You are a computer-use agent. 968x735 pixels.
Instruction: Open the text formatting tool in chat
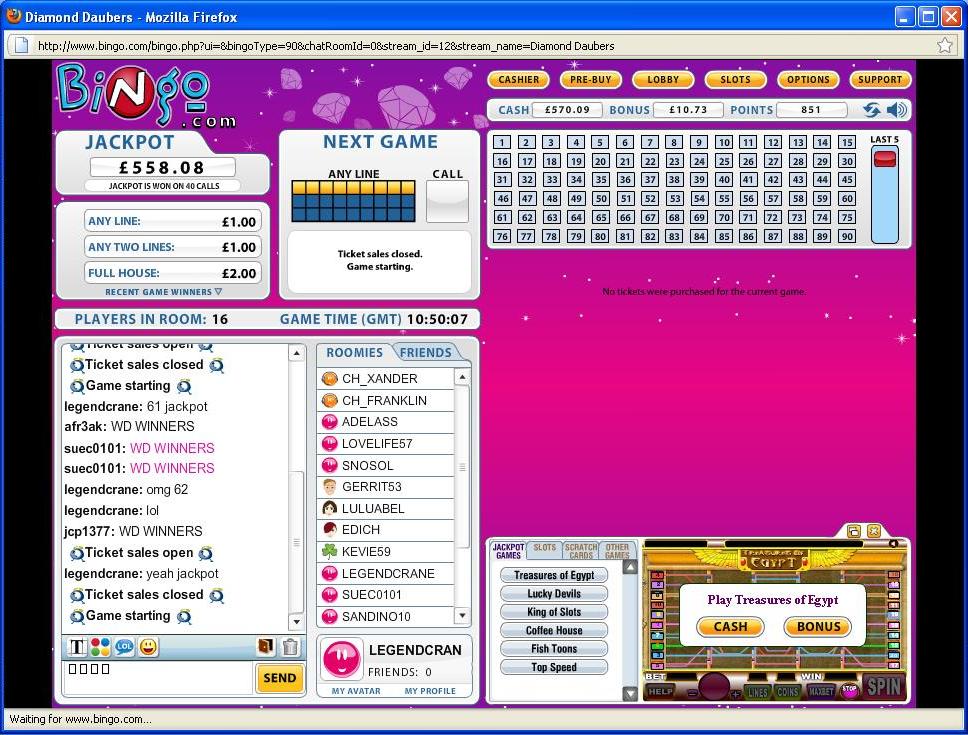click(77, 647)
